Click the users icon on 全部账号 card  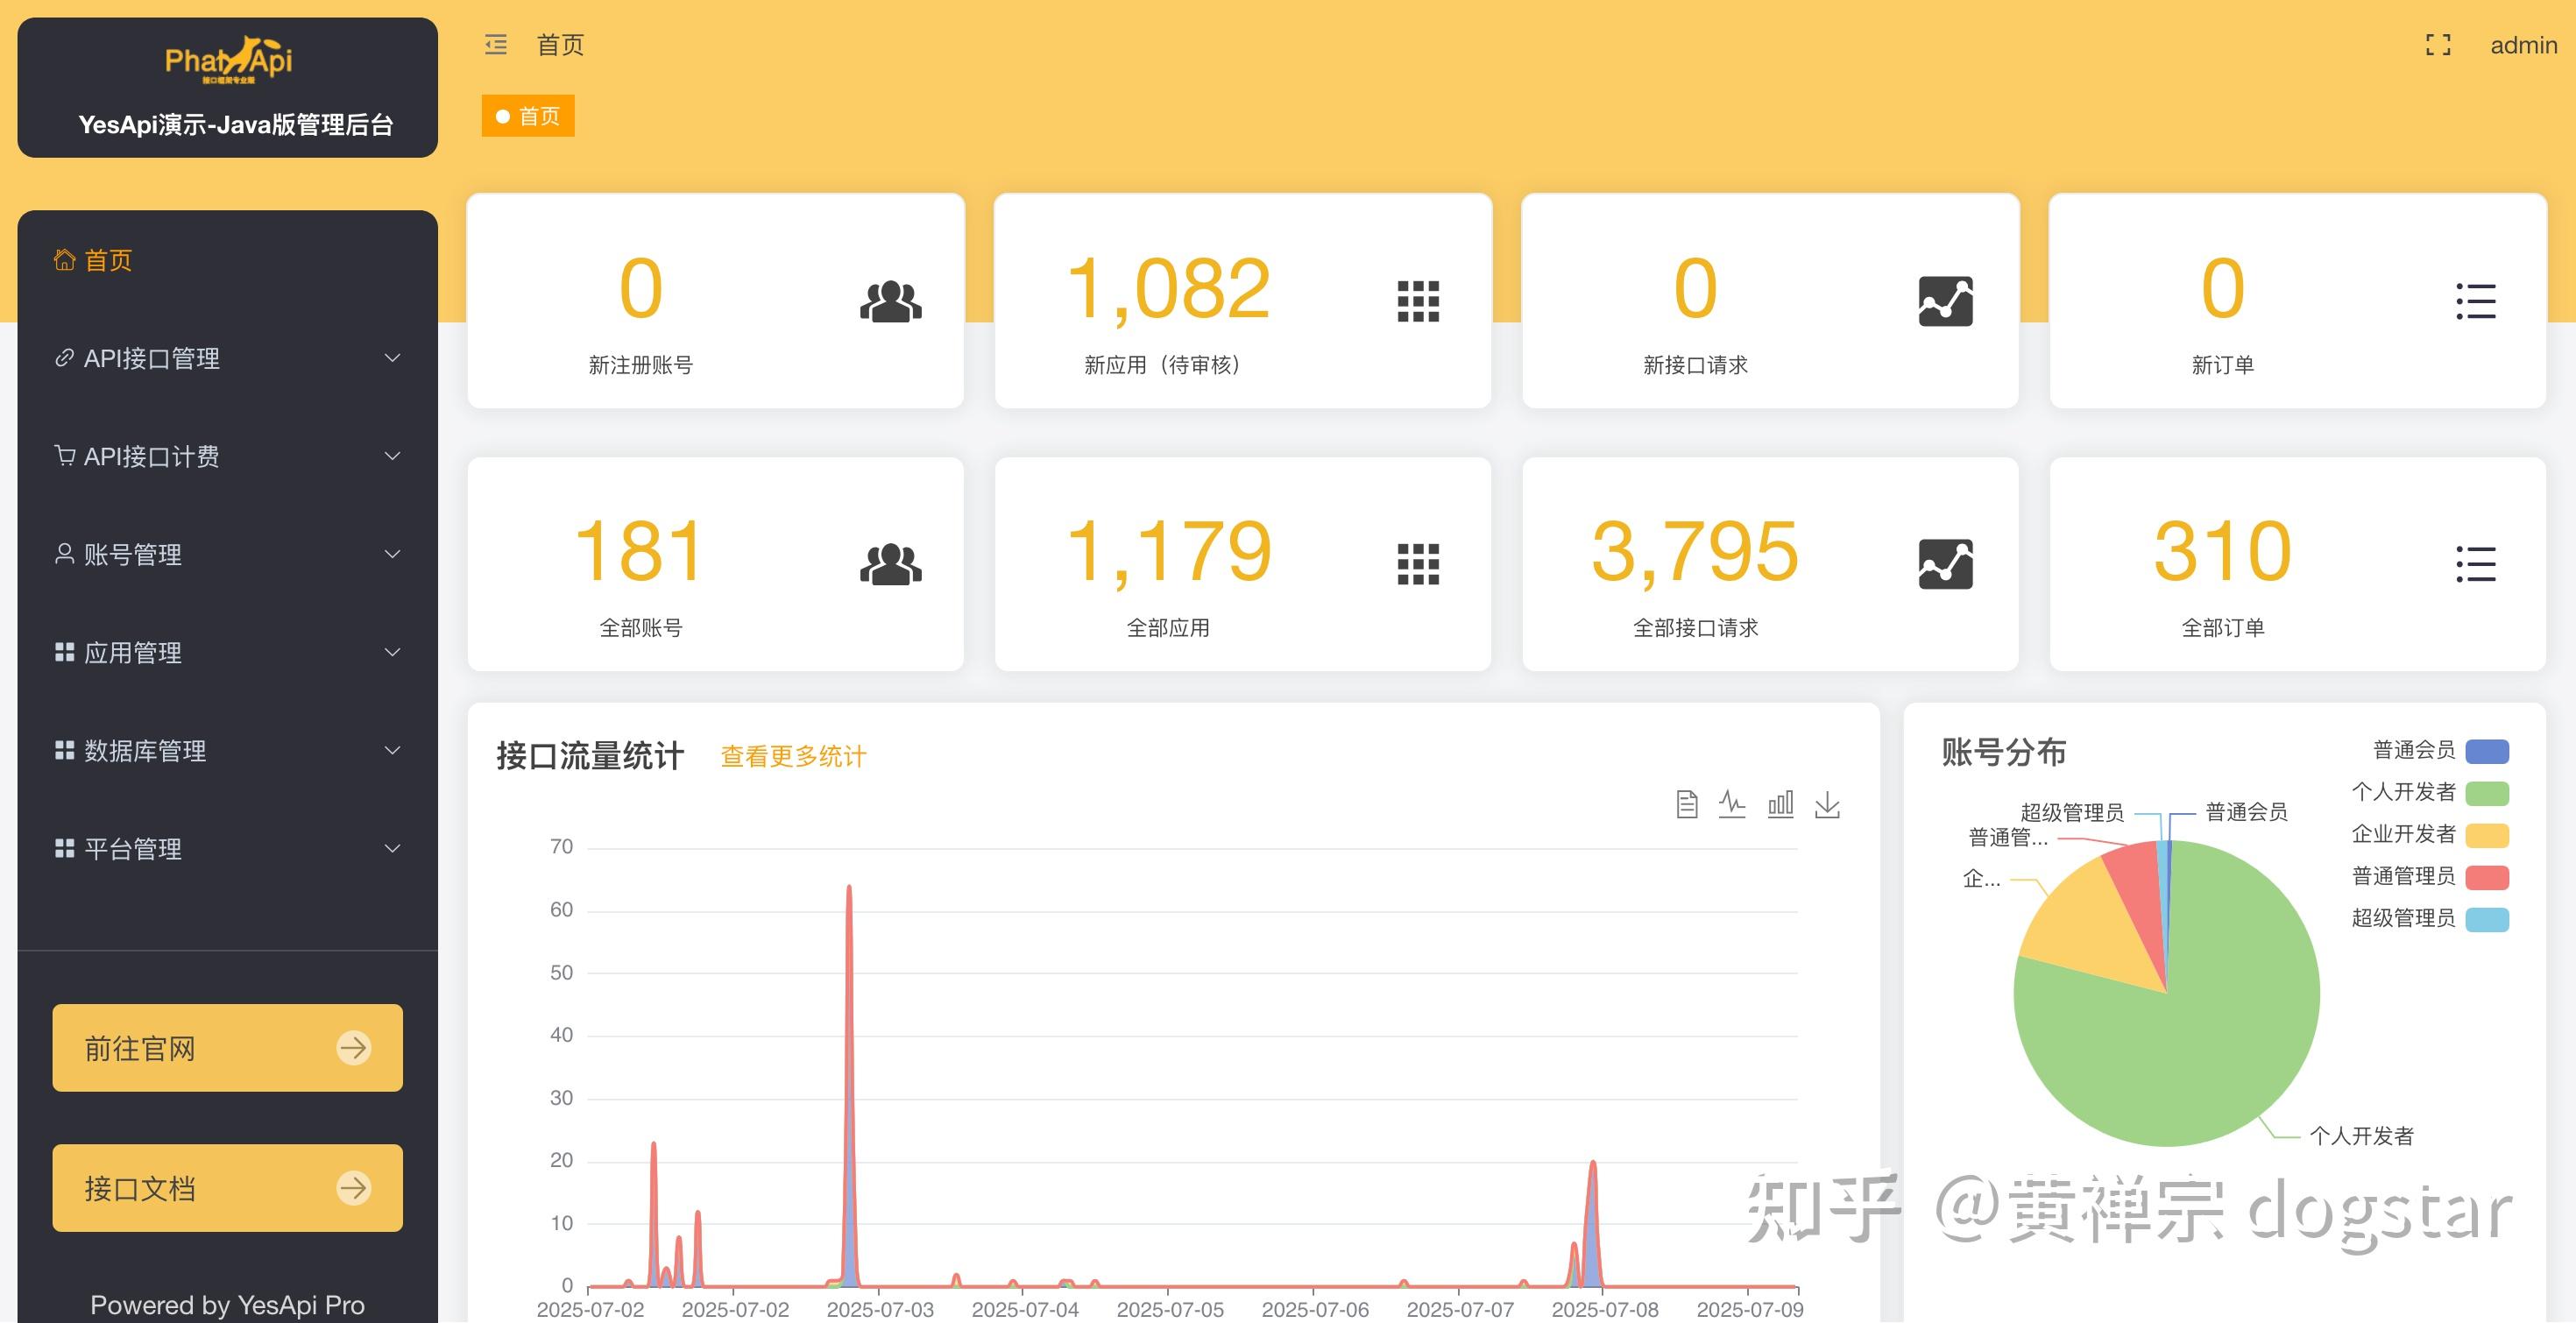889,563
